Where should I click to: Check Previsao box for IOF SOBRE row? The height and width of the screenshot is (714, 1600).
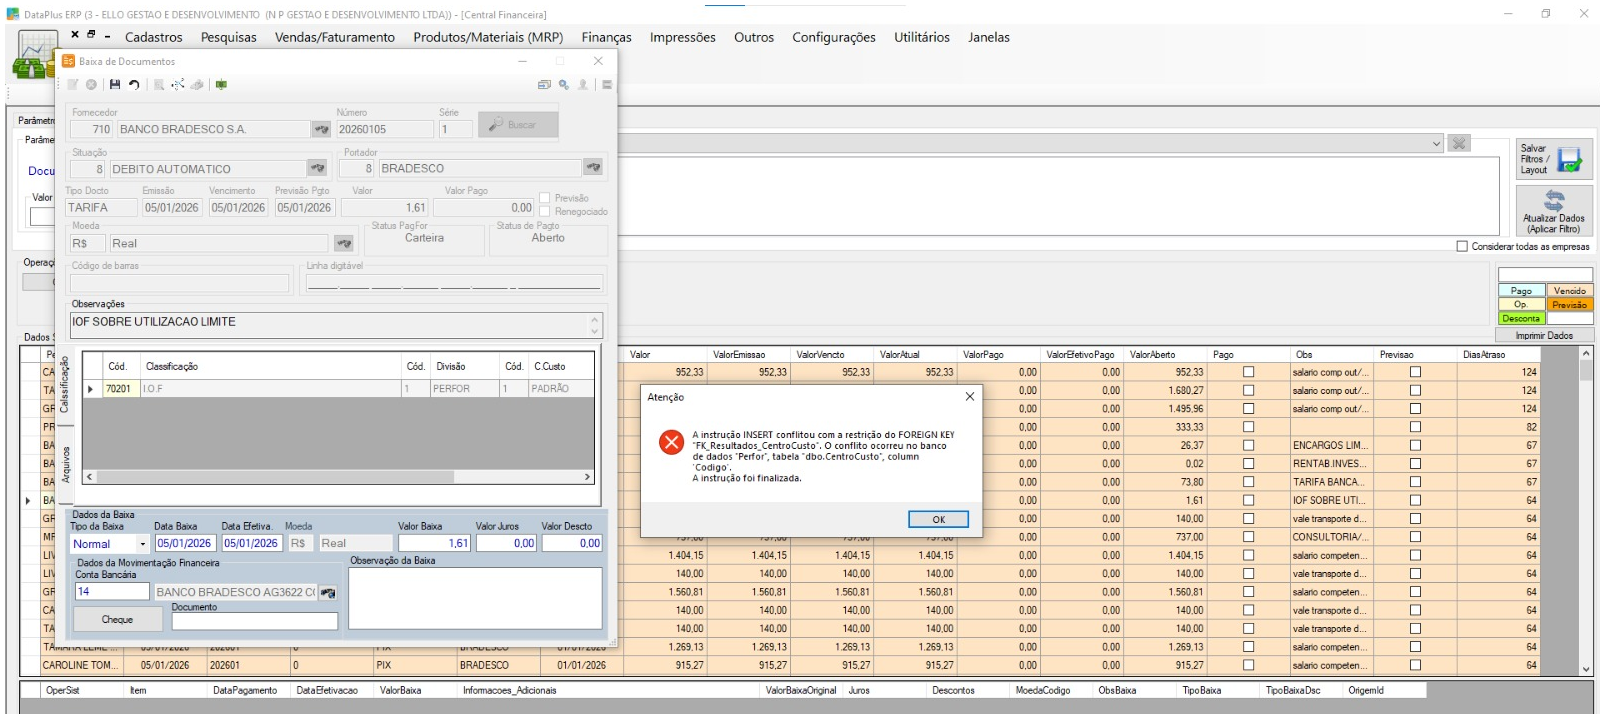(x=1415, y=500)
